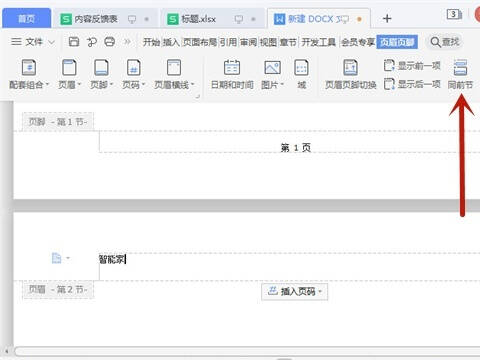
Task: Click 显示前一项 show previous item
Action: click(x=412, y=66)
